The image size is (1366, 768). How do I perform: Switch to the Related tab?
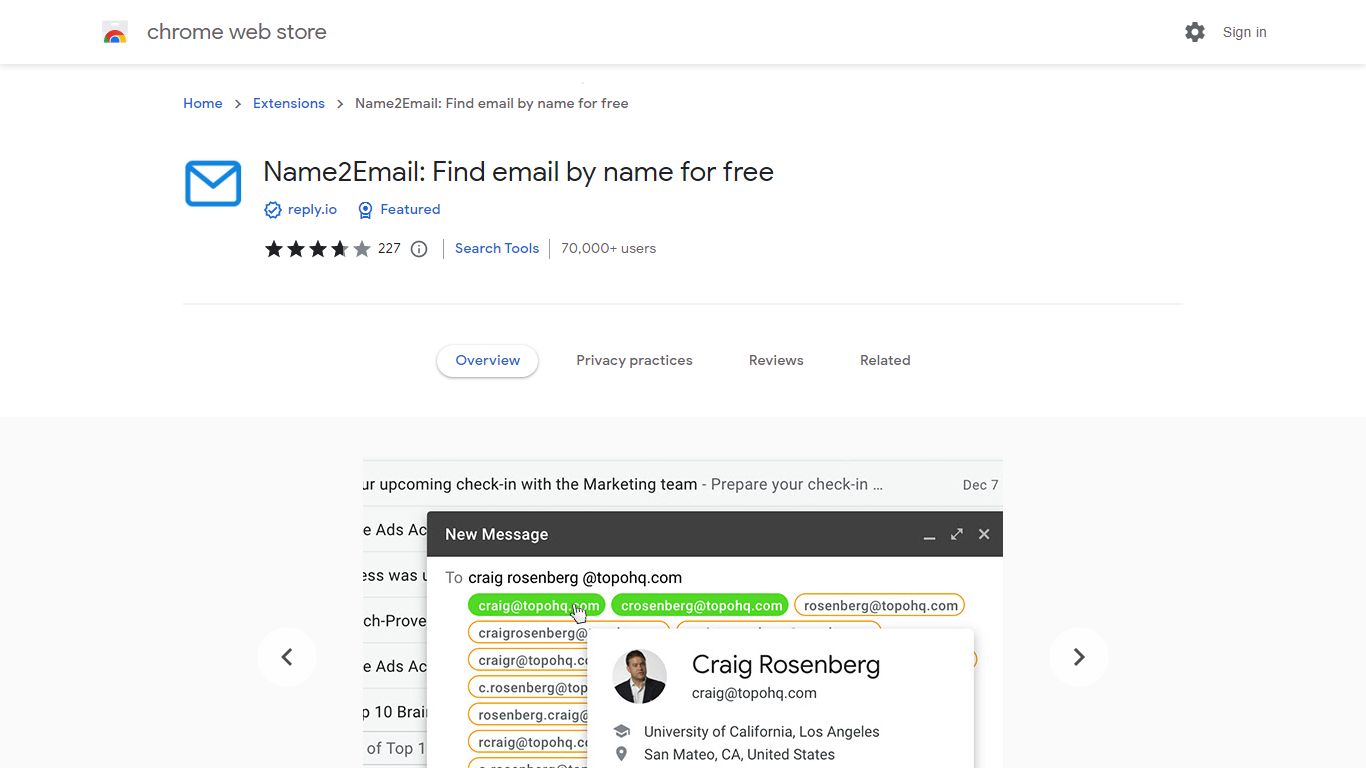click(x=885, y=360)
